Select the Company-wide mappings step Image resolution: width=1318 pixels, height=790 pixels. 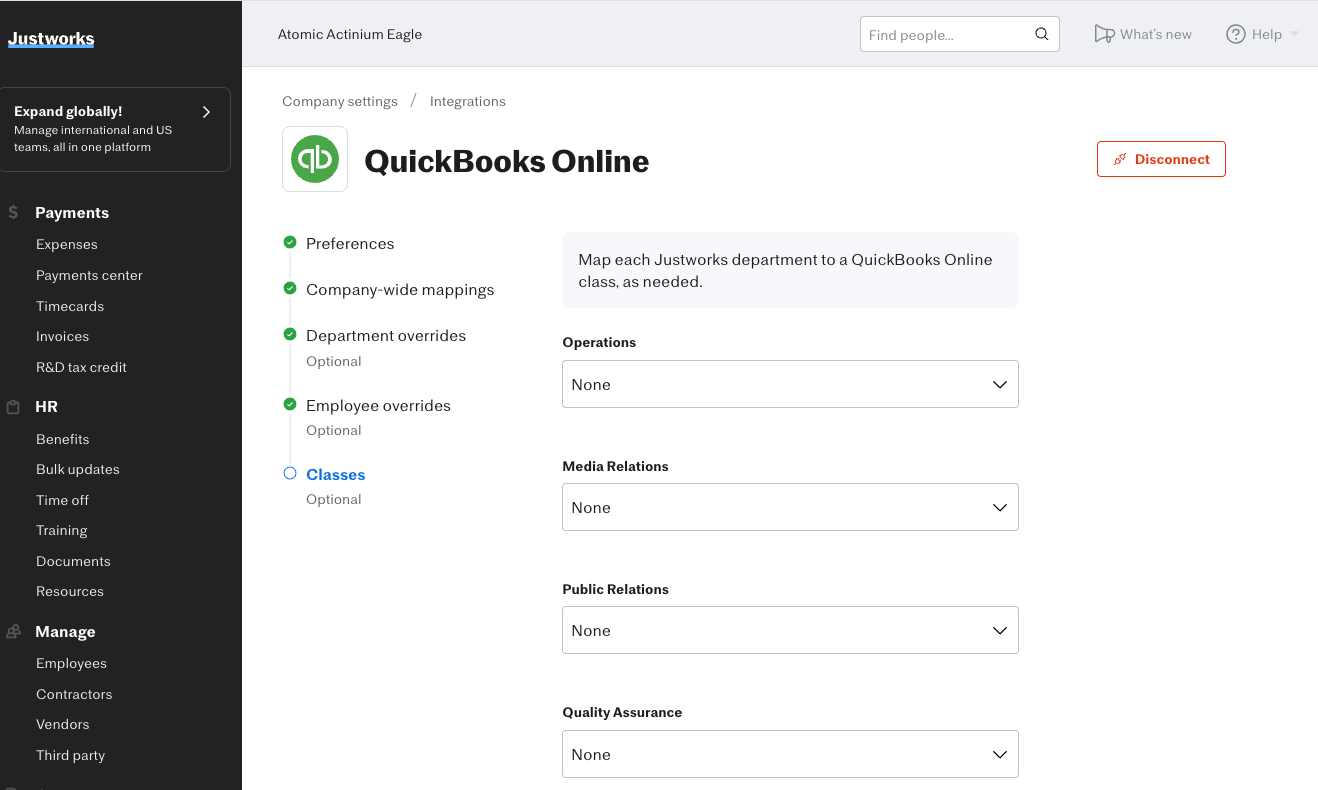pos(400,289)
